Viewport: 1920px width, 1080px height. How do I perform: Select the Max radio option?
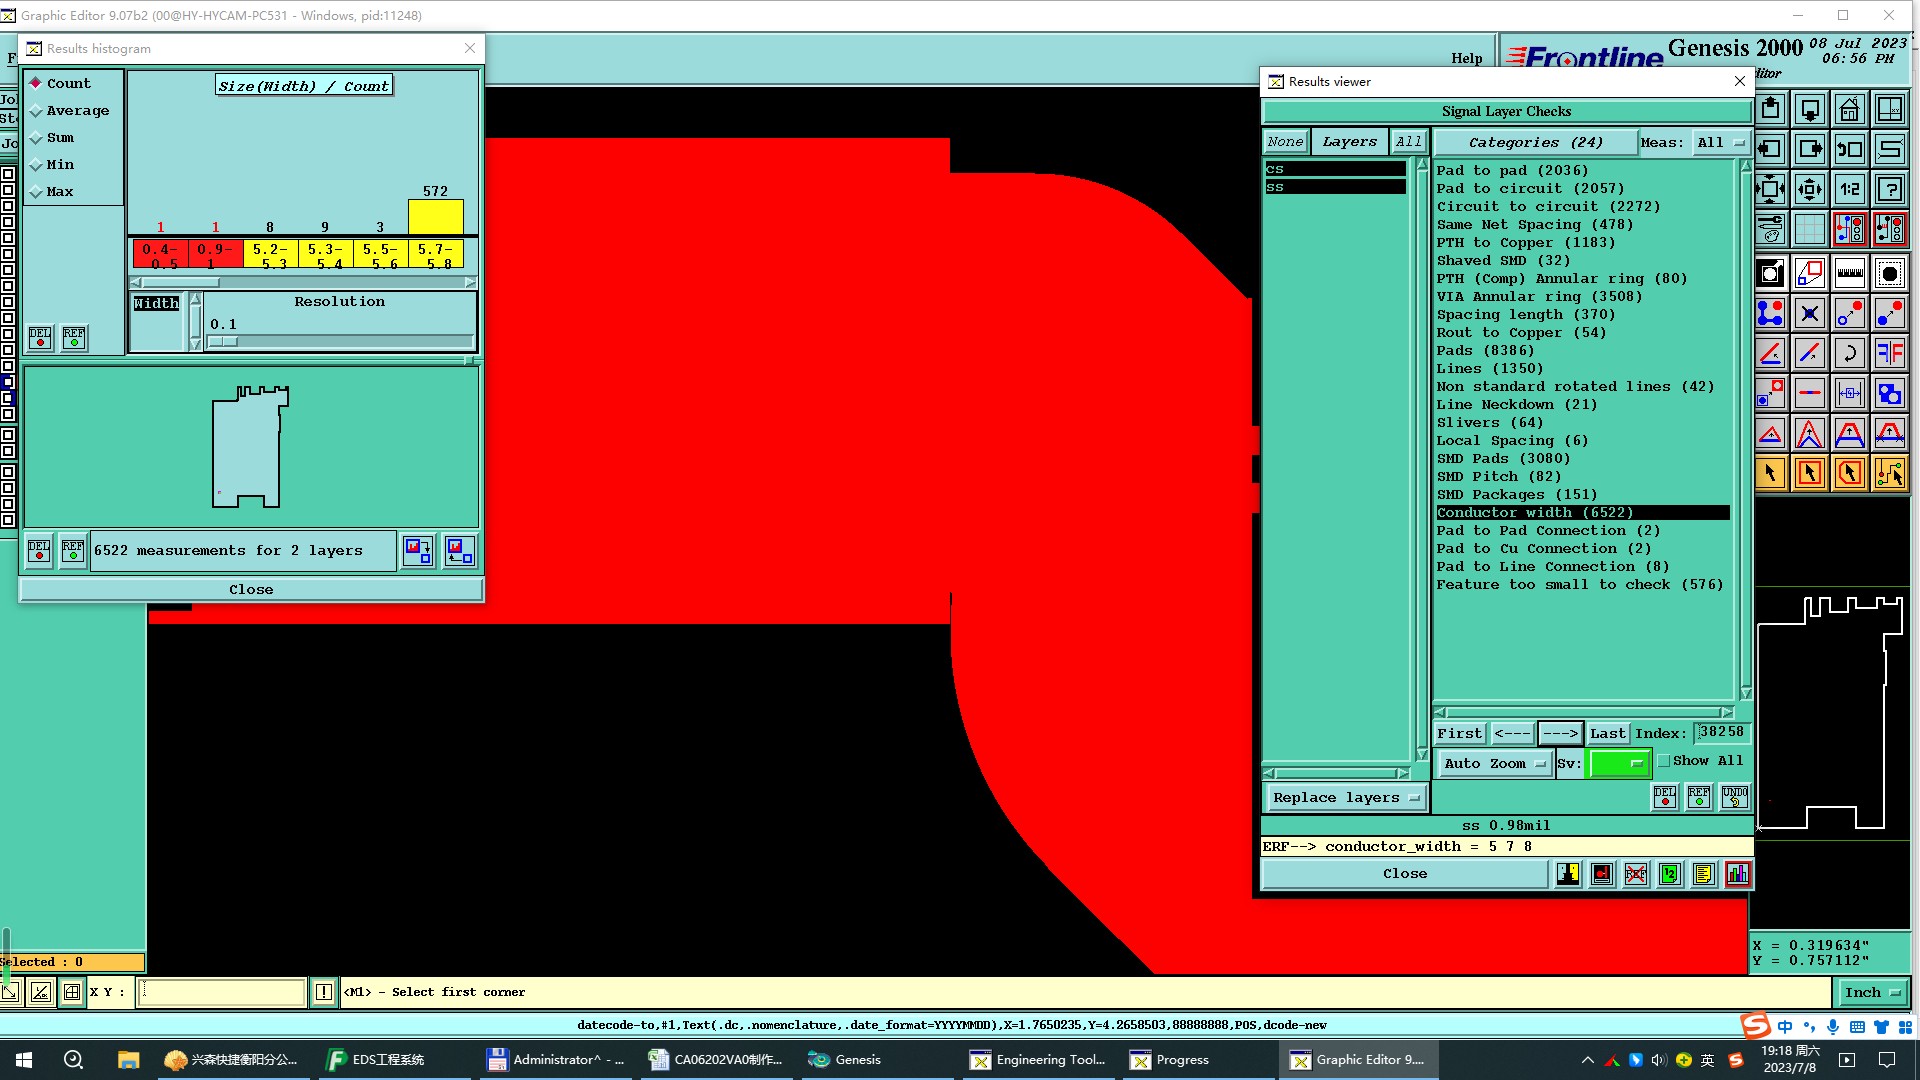click(52, 191)
